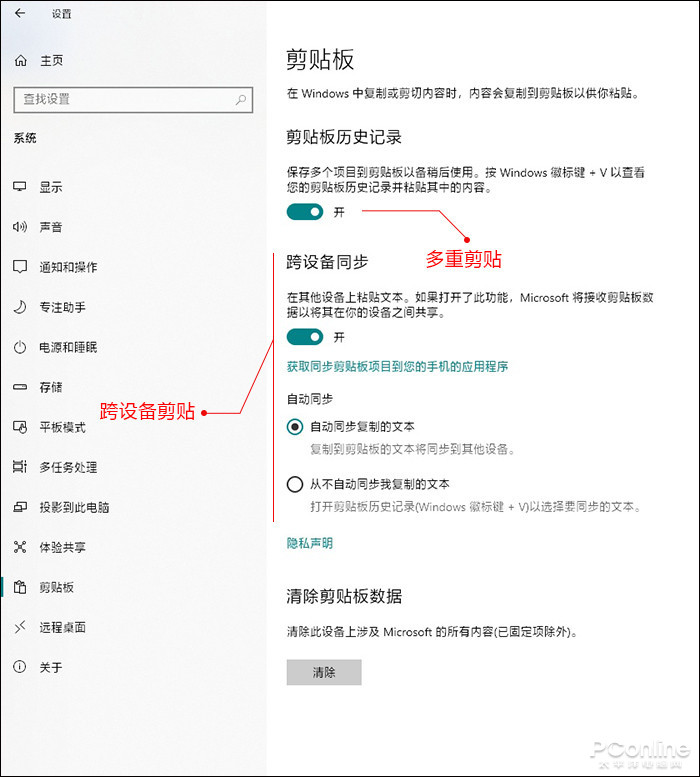Disable the cross-device sync (跨设备同步) switch

[x=305, y=337]
